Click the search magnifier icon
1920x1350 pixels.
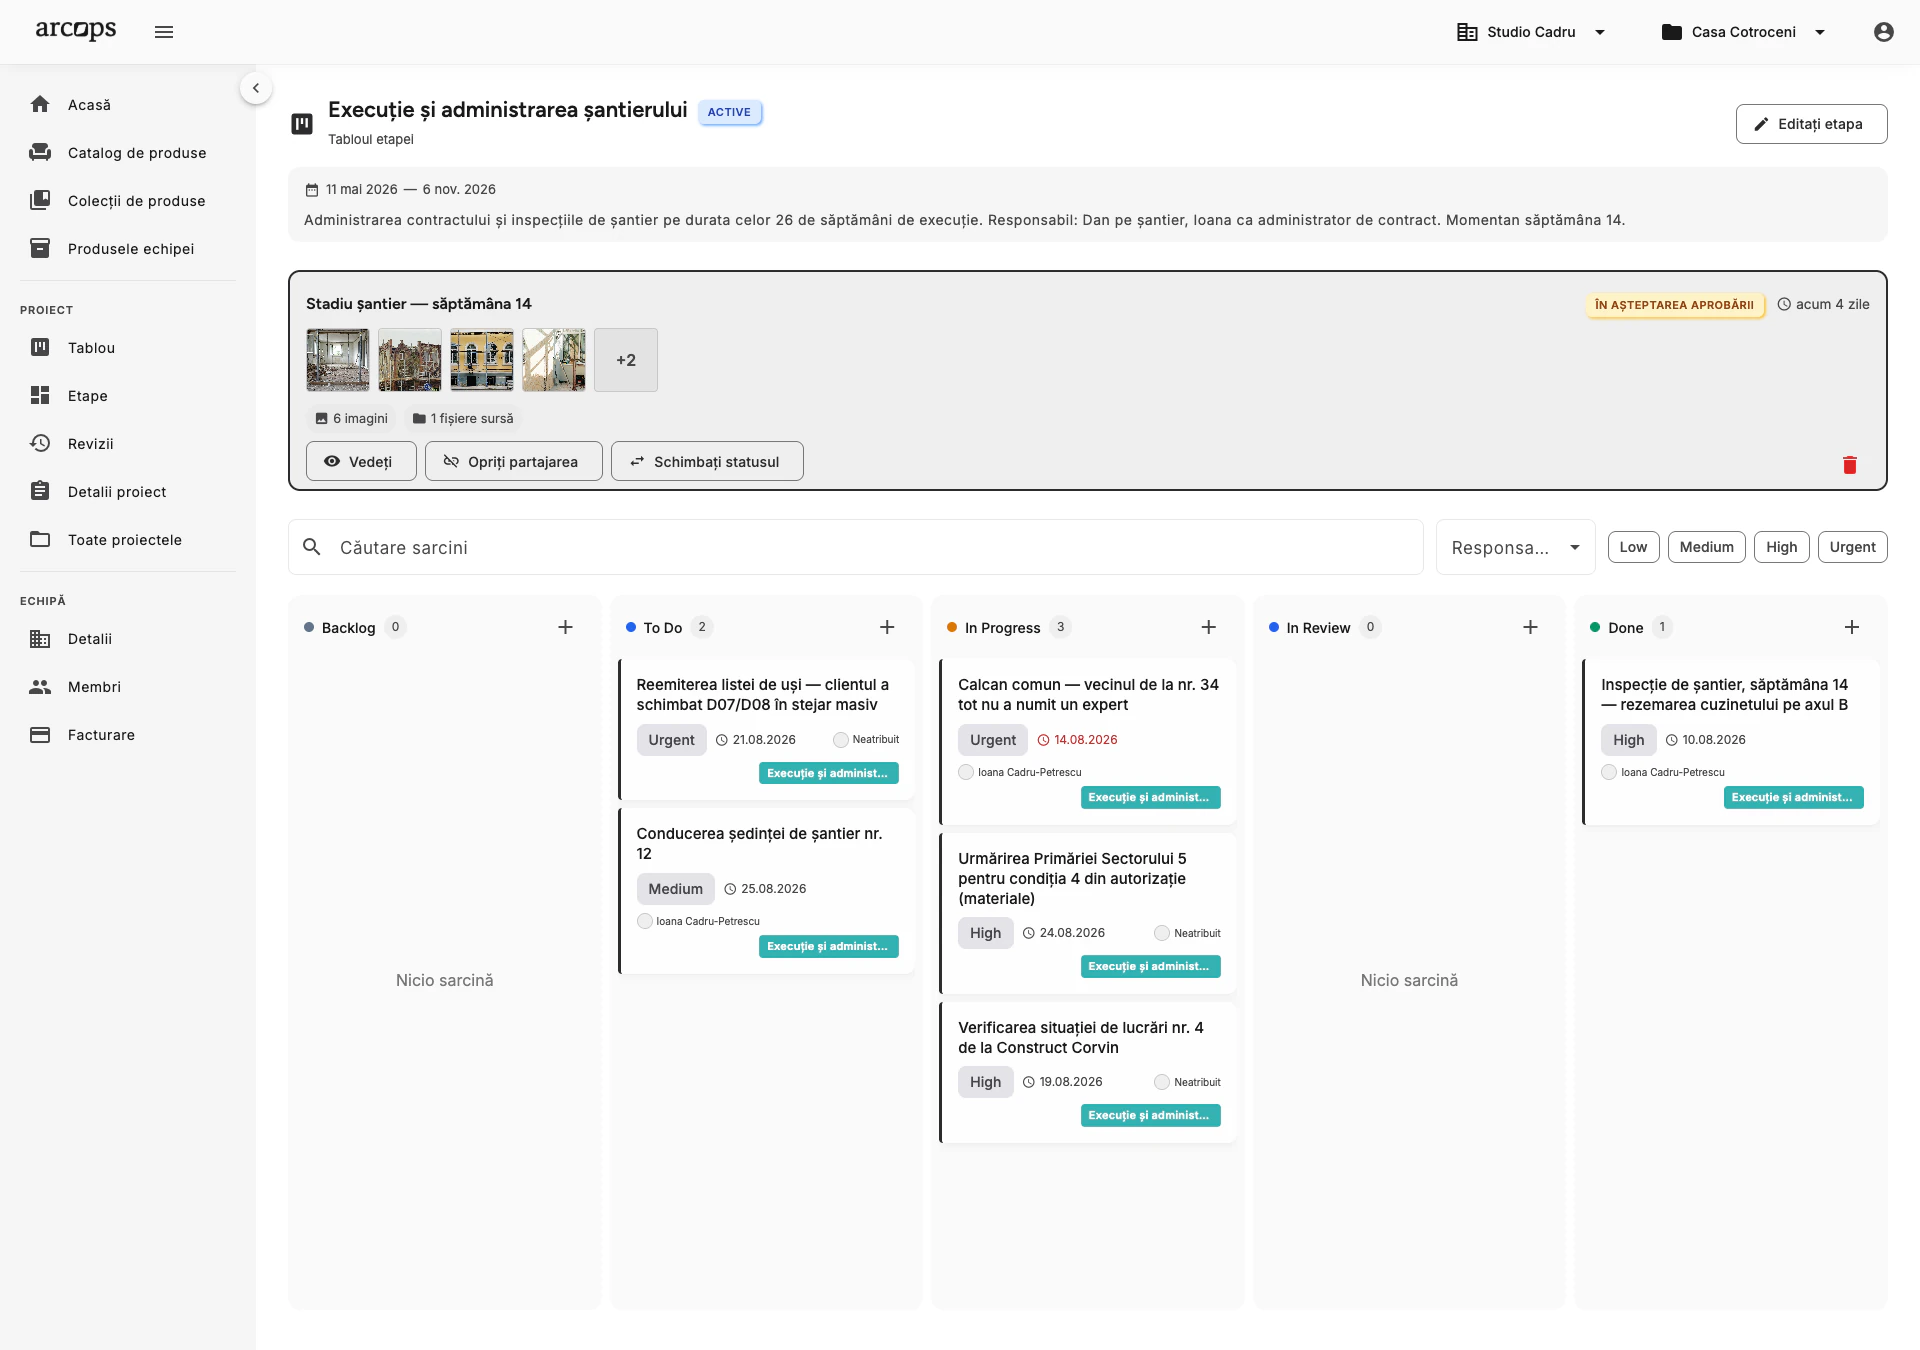(312, 547)
